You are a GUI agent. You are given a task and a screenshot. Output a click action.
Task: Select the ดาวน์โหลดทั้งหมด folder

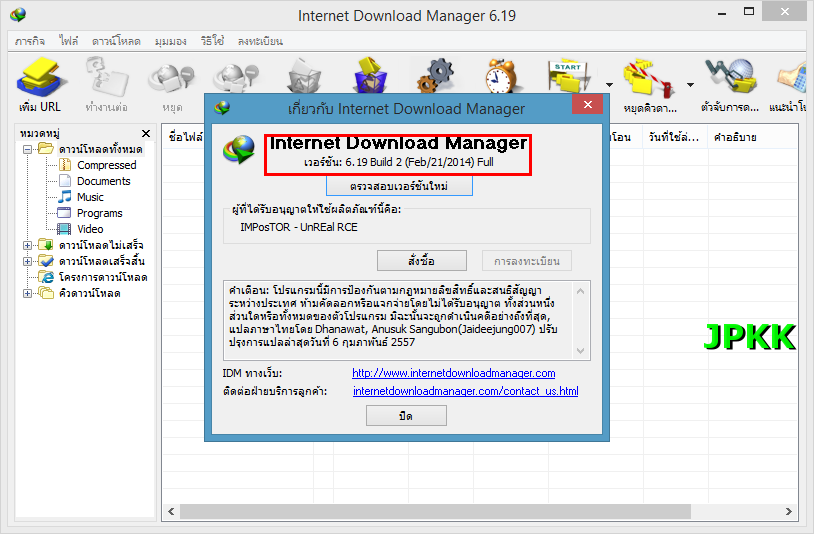coord(100,149)
